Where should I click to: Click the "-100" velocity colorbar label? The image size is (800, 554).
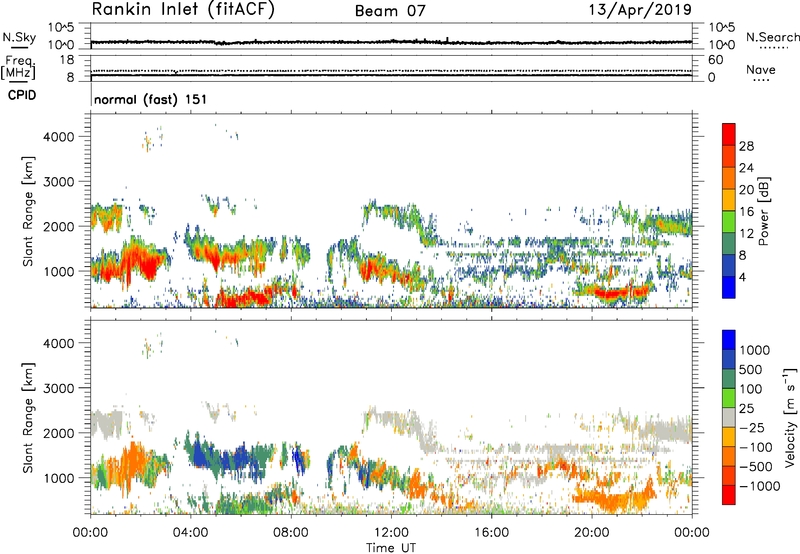pos(756,447)
